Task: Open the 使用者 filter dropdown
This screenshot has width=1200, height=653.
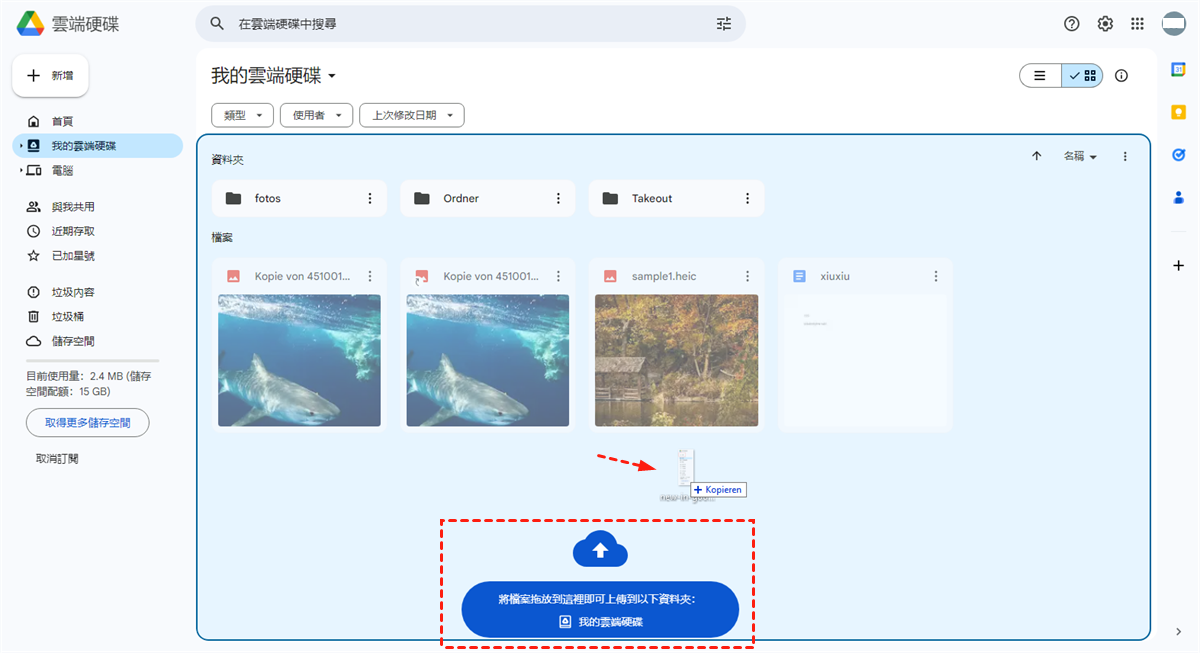Action: (x=316, y=115)
